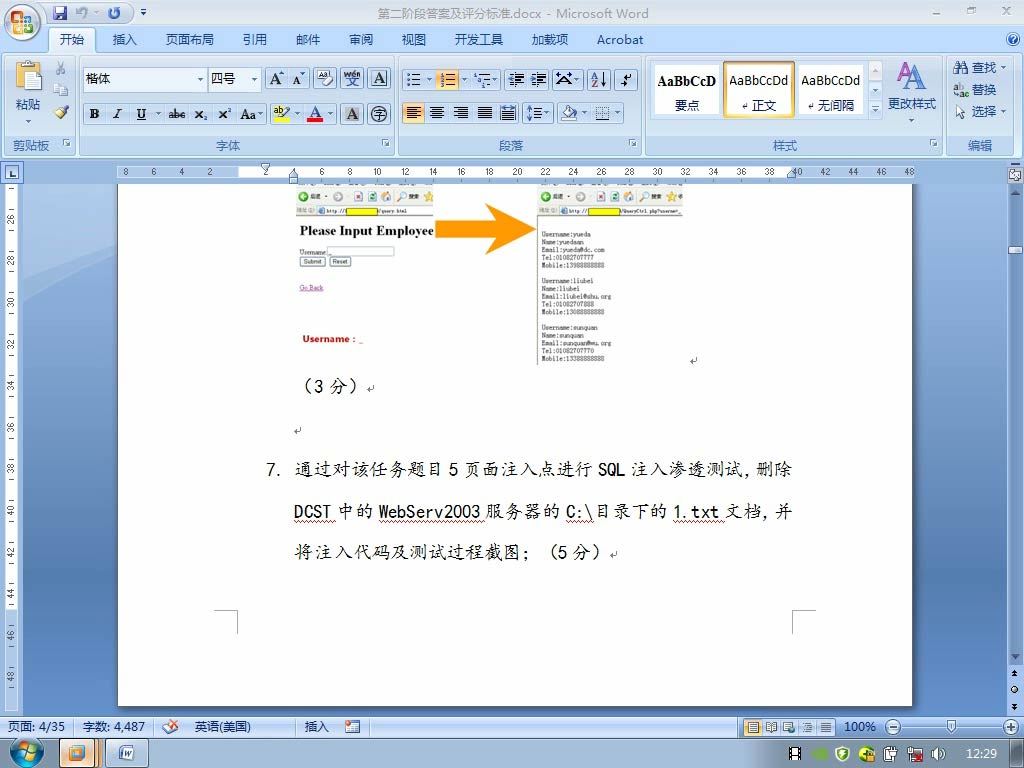Click the zoom slider handle
Viewport: 1024px width, 768px height.
[951, 727]
